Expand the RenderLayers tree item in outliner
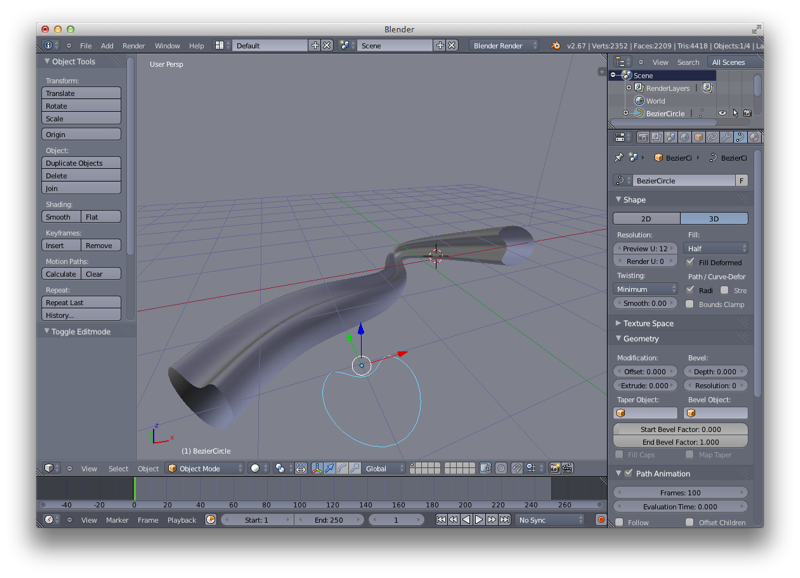Screen dimensions: 800x578 coord(629,88)
